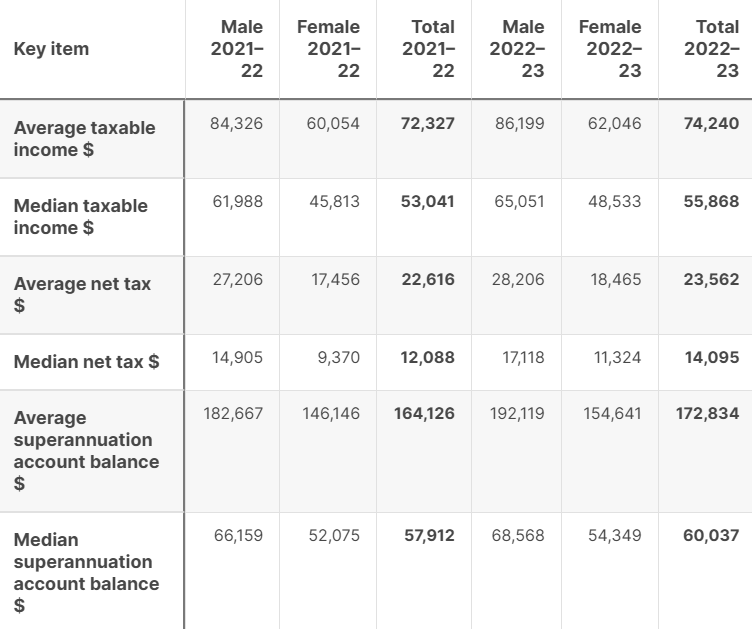Click the "Key item" column header
The image size is (752, 629).
tap(51, 49)
